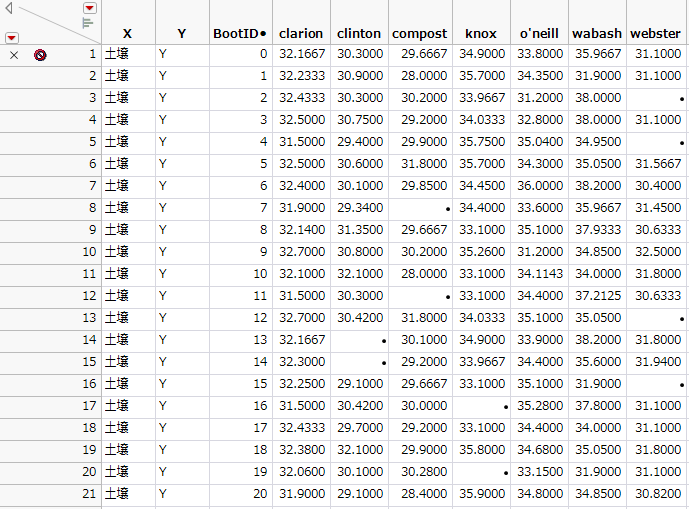Click the knox cell with value 35.2600
The width and height of the screenshot is (689, 509).
pos(480,252)
